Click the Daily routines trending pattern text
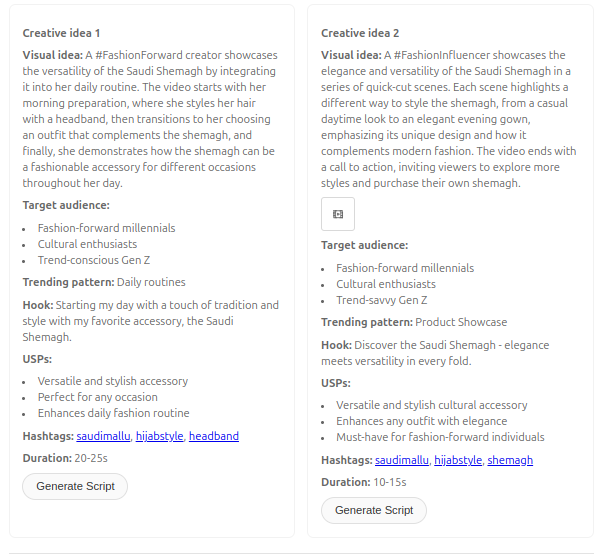 coord(151,282)
